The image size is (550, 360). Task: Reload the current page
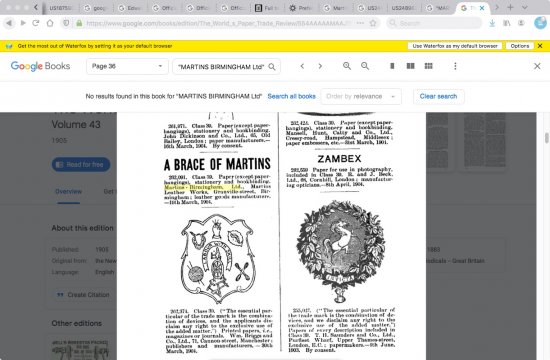[36, 23]
